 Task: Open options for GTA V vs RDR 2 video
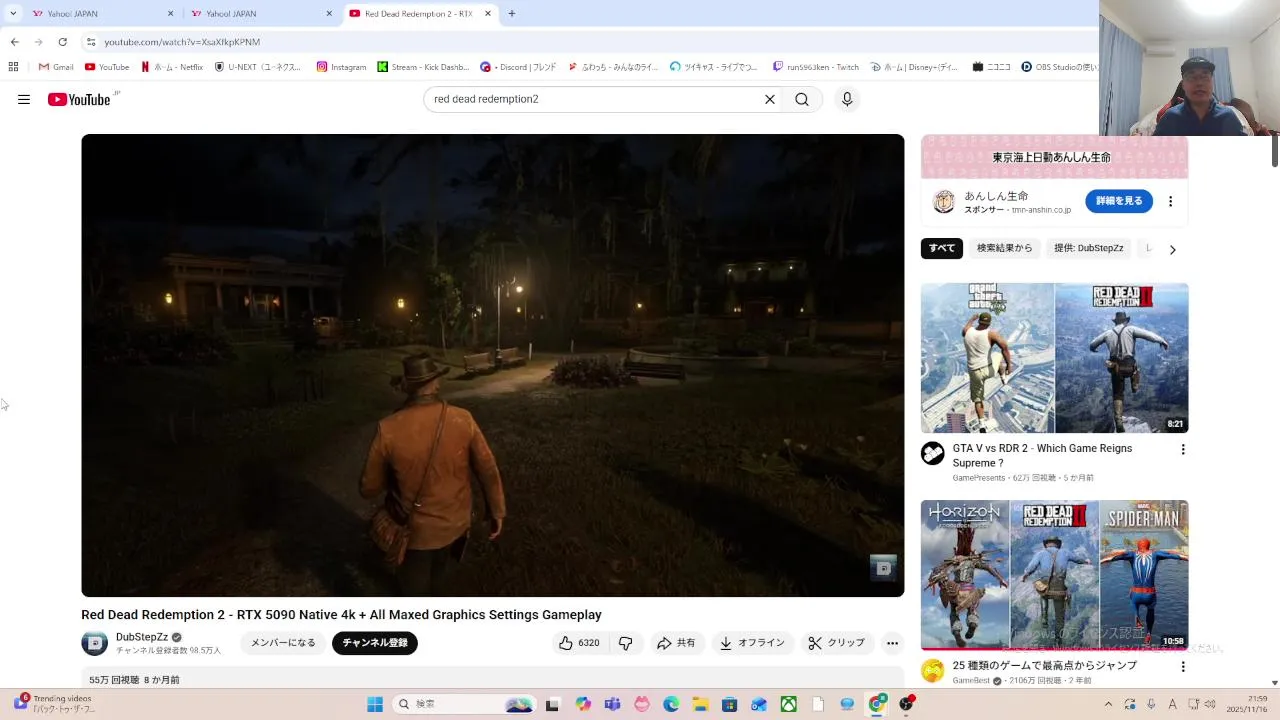(x=1183, y=450)
